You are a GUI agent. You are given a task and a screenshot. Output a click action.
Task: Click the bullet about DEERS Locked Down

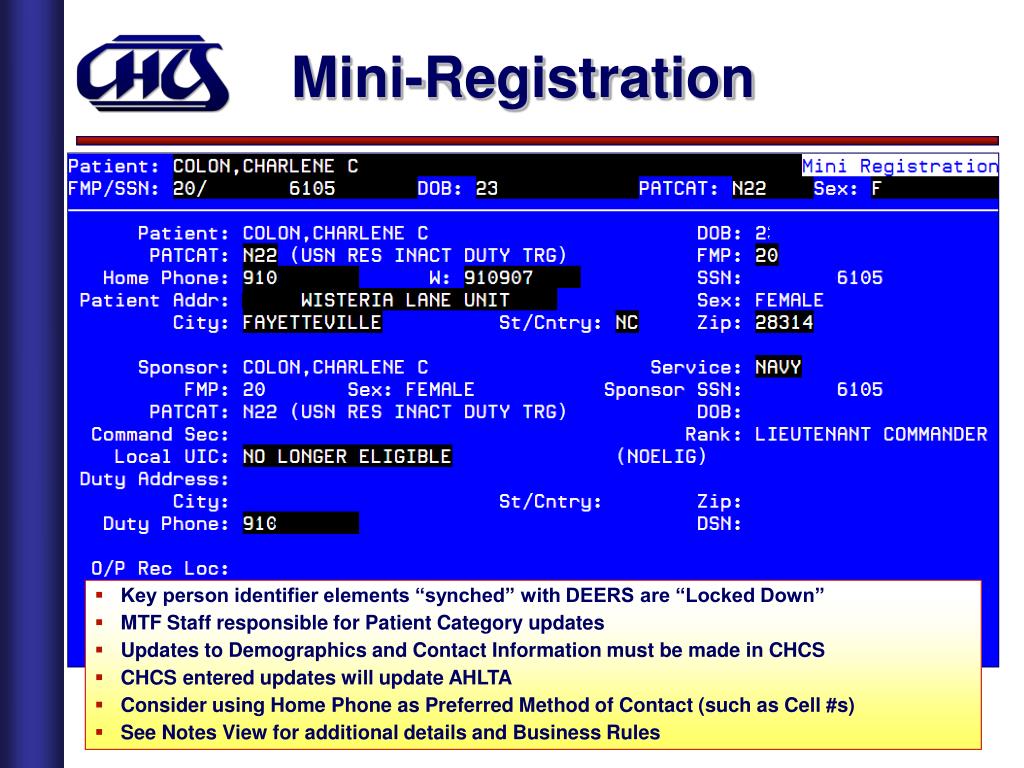472,596
